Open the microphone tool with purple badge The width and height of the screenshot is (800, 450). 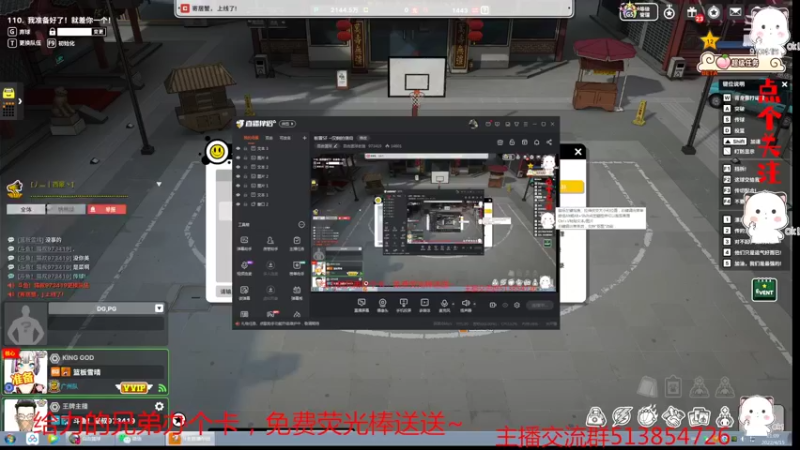[x=244, y=268]
